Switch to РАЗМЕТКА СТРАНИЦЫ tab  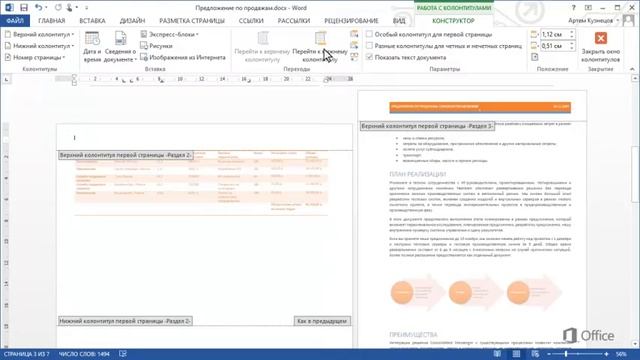point(192,20)
